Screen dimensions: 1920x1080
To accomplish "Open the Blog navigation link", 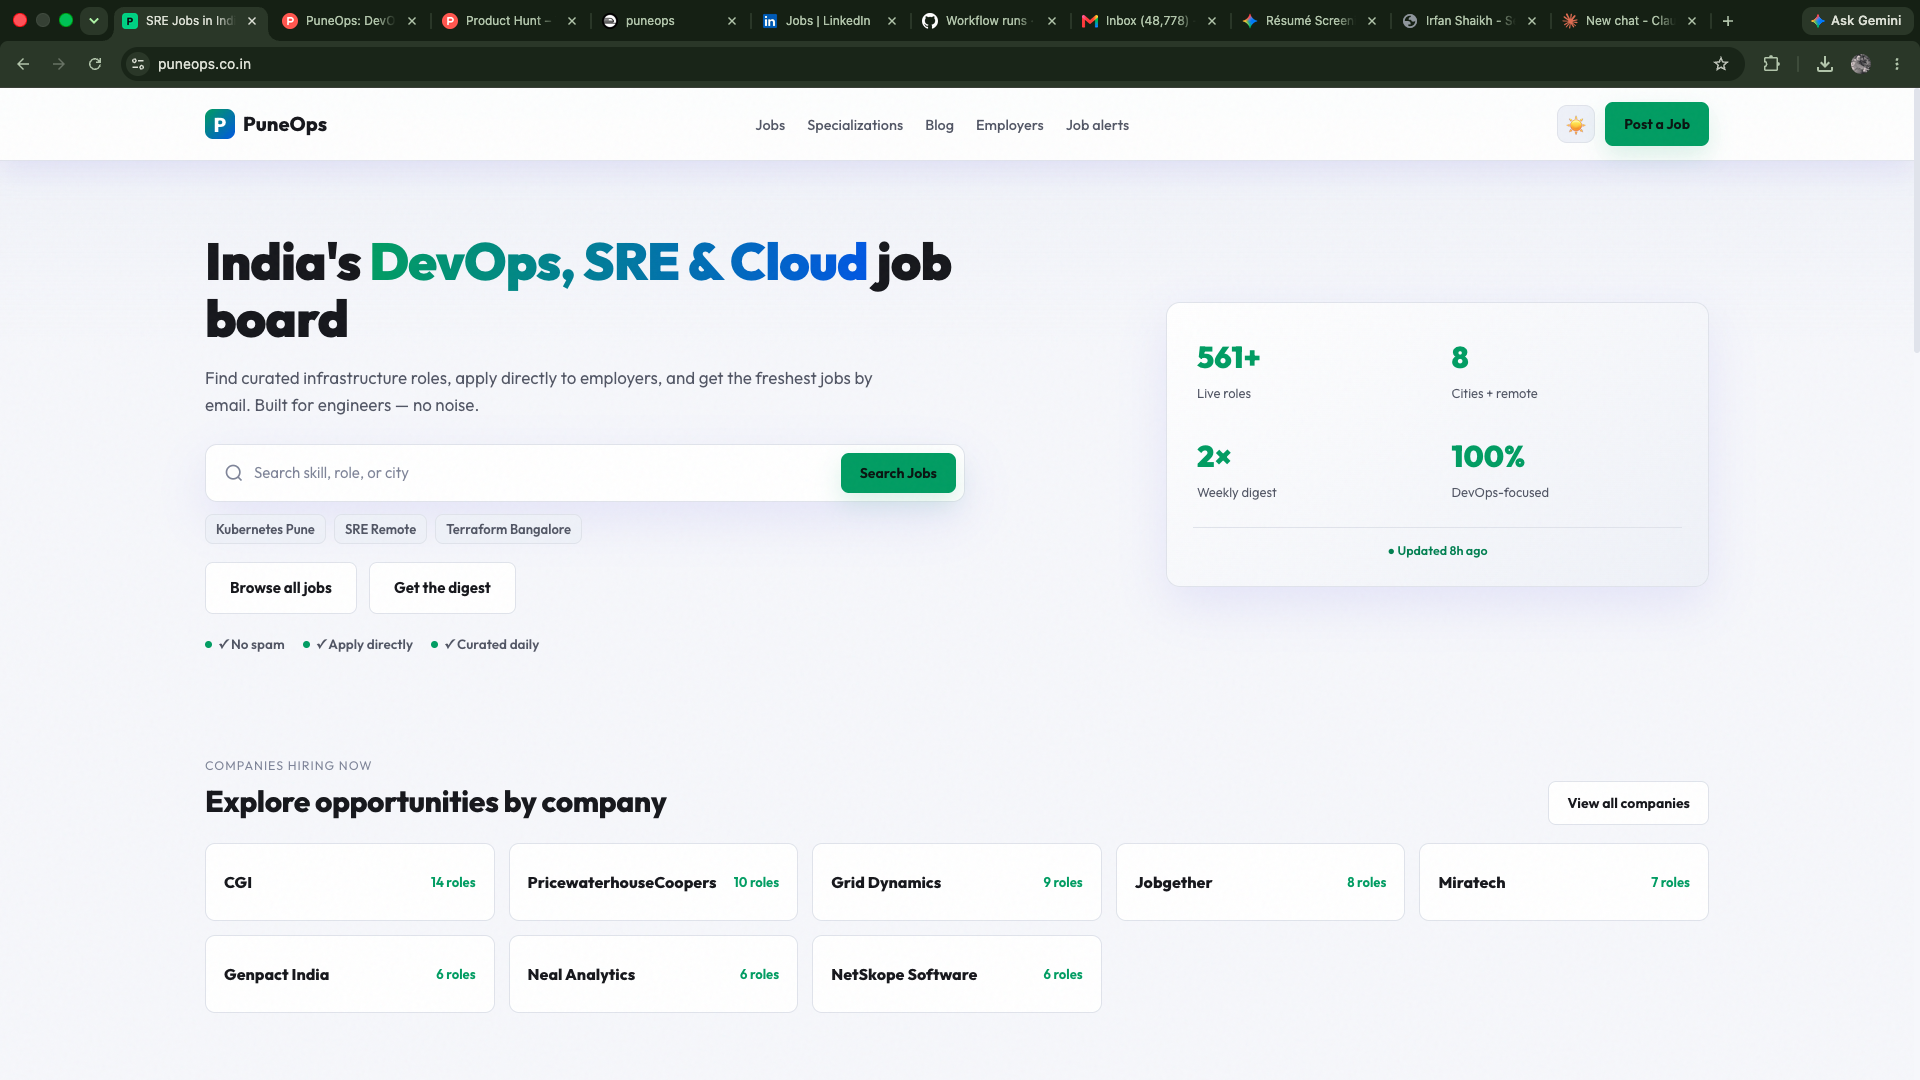I will [939, 125].
